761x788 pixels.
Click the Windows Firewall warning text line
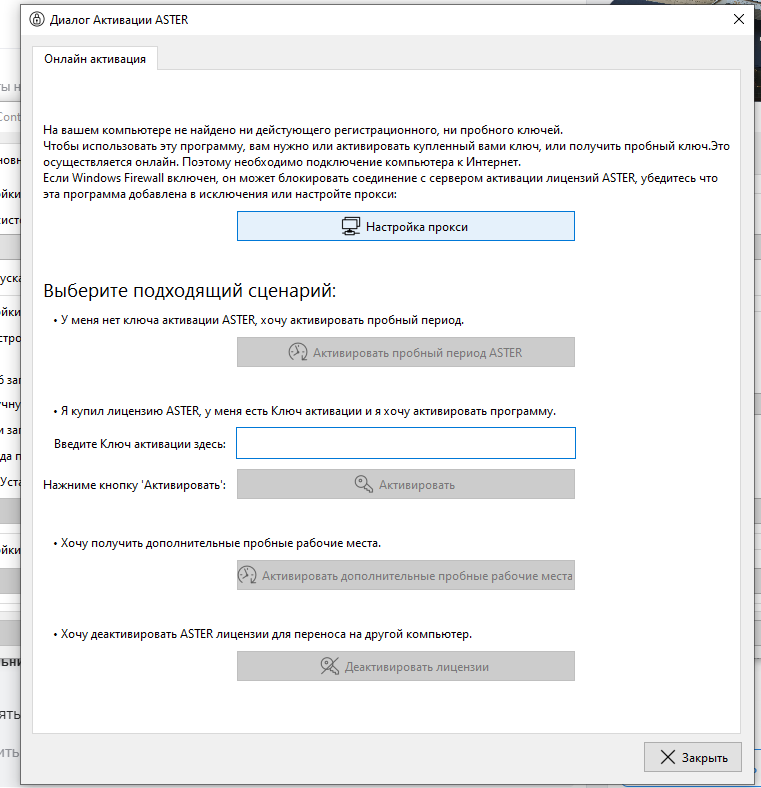click(x=380, y=178)
